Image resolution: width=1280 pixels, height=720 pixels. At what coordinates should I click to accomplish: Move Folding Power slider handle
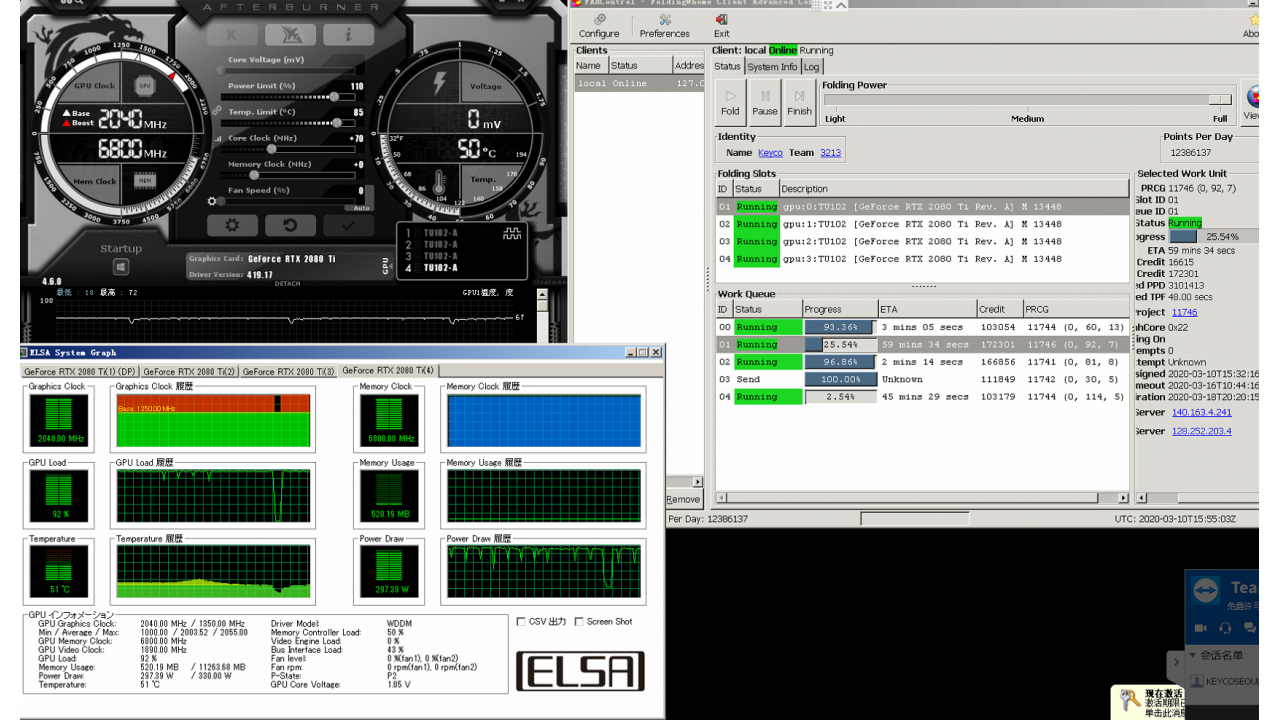click(x=1220, y=100)
